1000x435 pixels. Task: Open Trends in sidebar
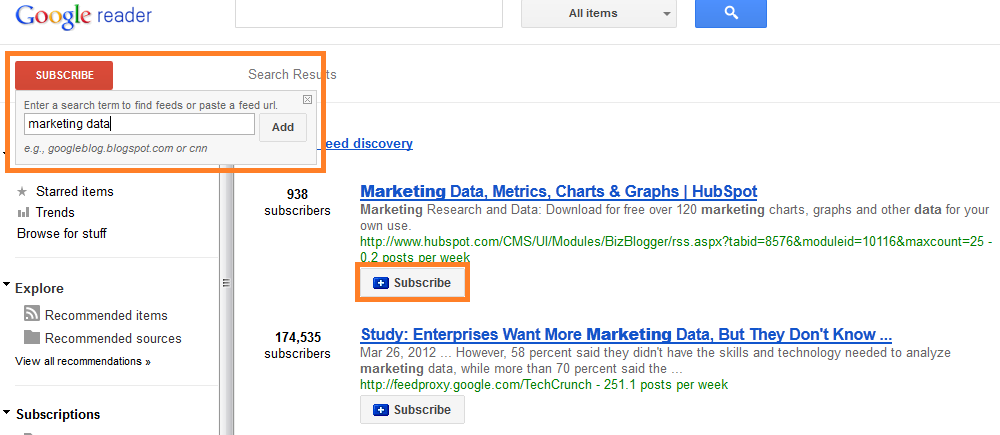click(x=55, y=212)
